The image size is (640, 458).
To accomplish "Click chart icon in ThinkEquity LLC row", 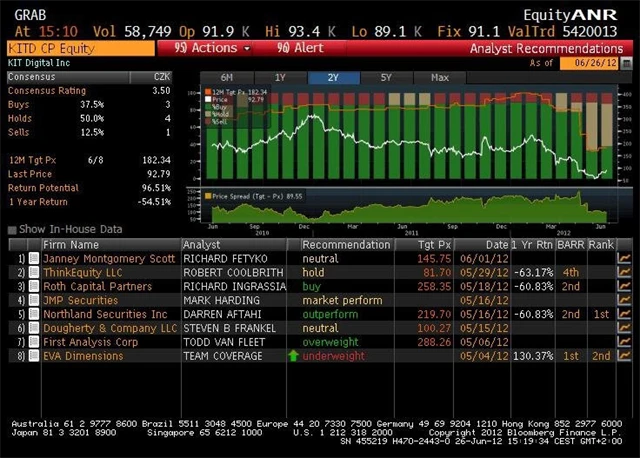I will [x=625, y=272].
